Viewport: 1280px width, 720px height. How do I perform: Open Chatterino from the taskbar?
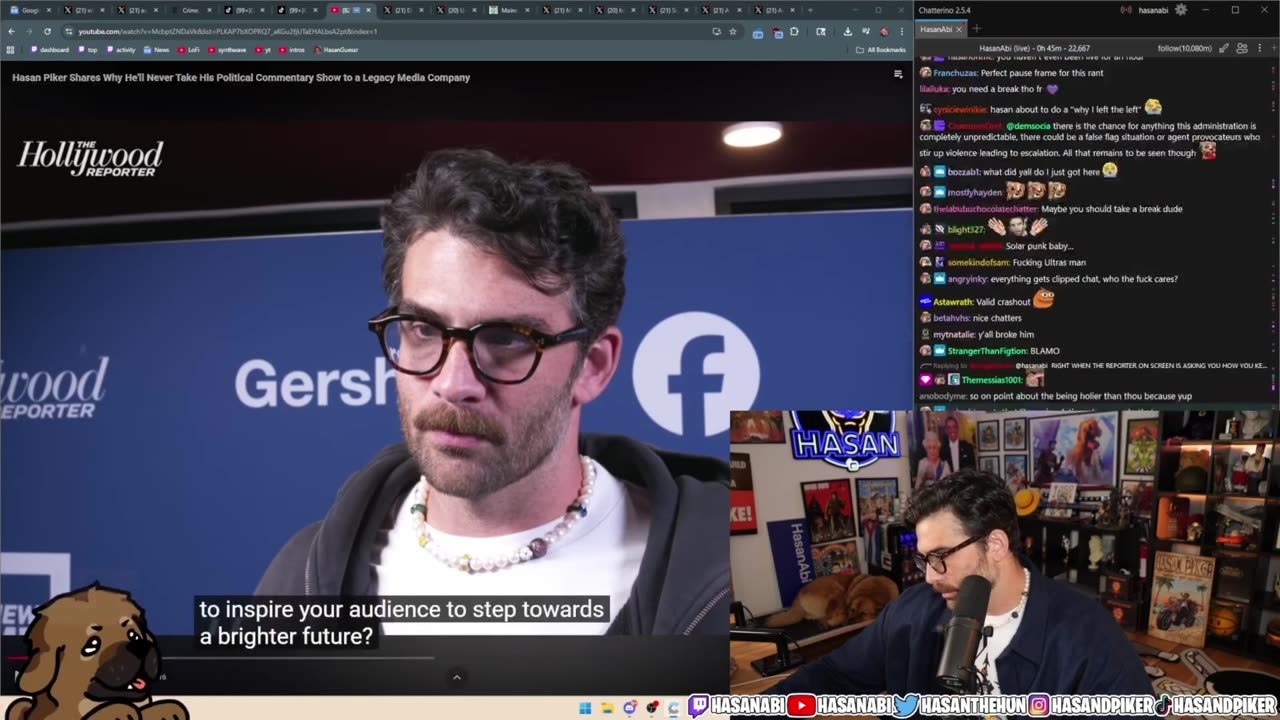coord(674,708)
